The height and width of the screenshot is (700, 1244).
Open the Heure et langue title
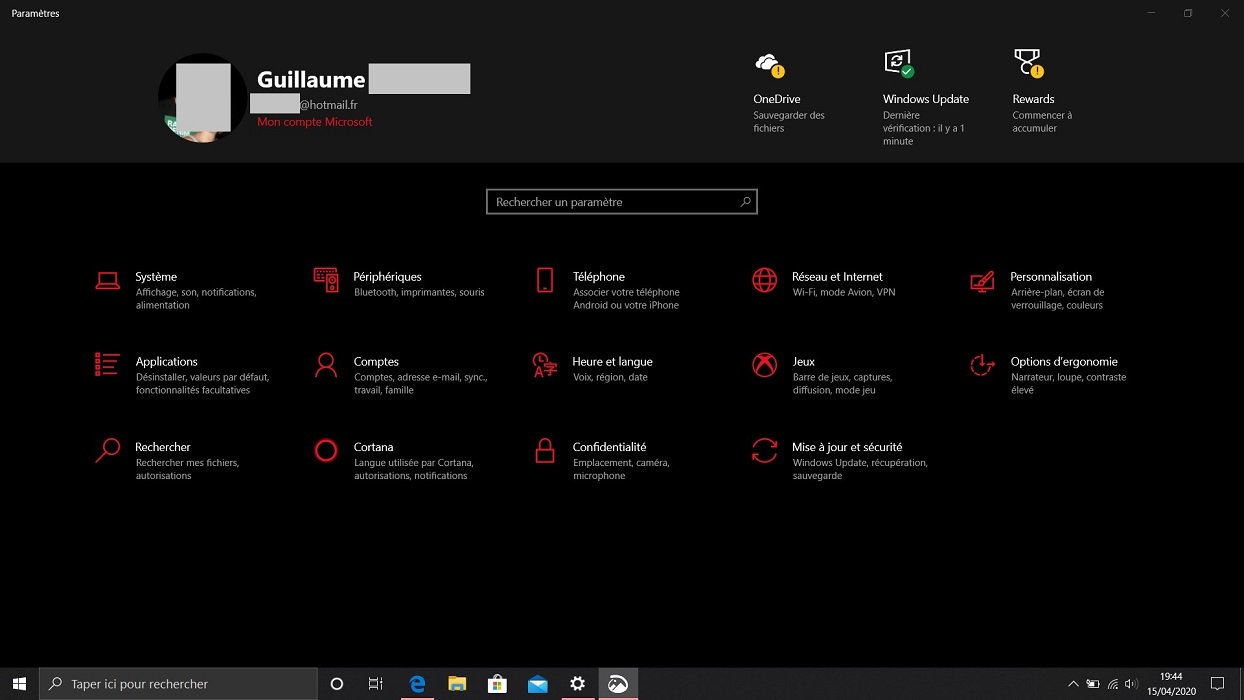coord(613,362)
